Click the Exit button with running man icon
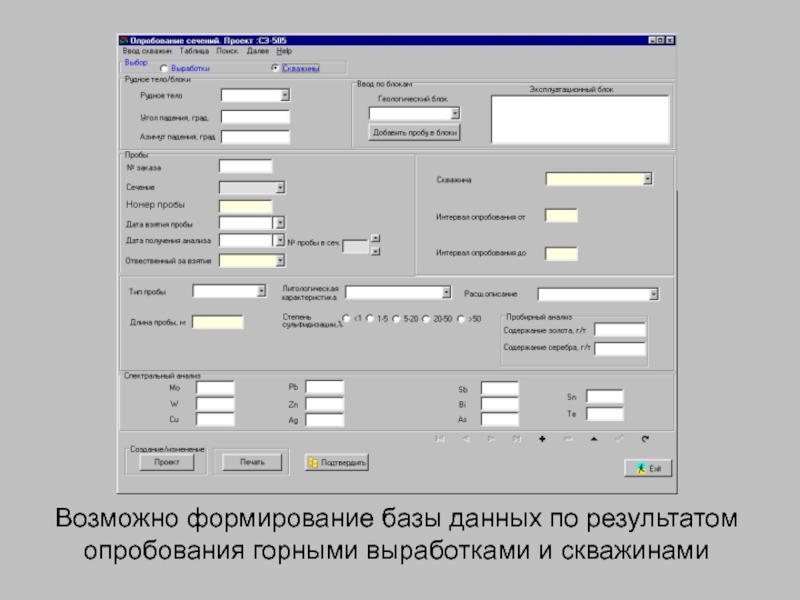 (x=648, y=468)
